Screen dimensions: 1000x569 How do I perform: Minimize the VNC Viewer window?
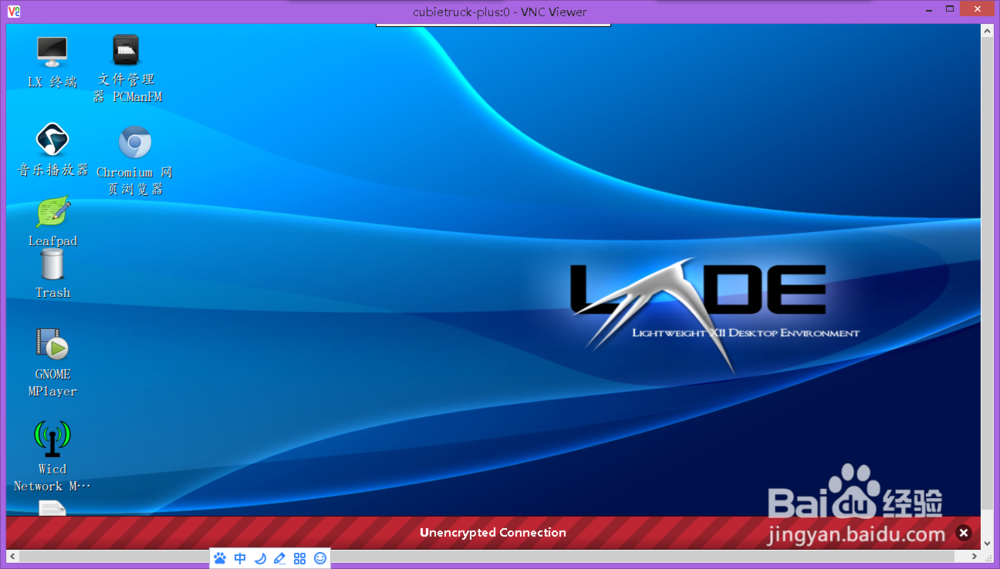click(x=929, y=10)
